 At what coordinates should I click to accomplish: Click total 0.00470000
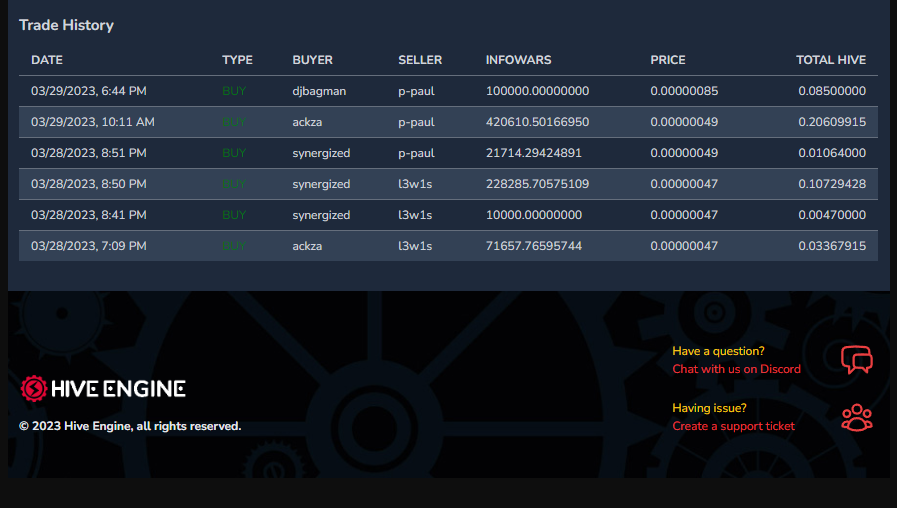[x=832, y=215]
